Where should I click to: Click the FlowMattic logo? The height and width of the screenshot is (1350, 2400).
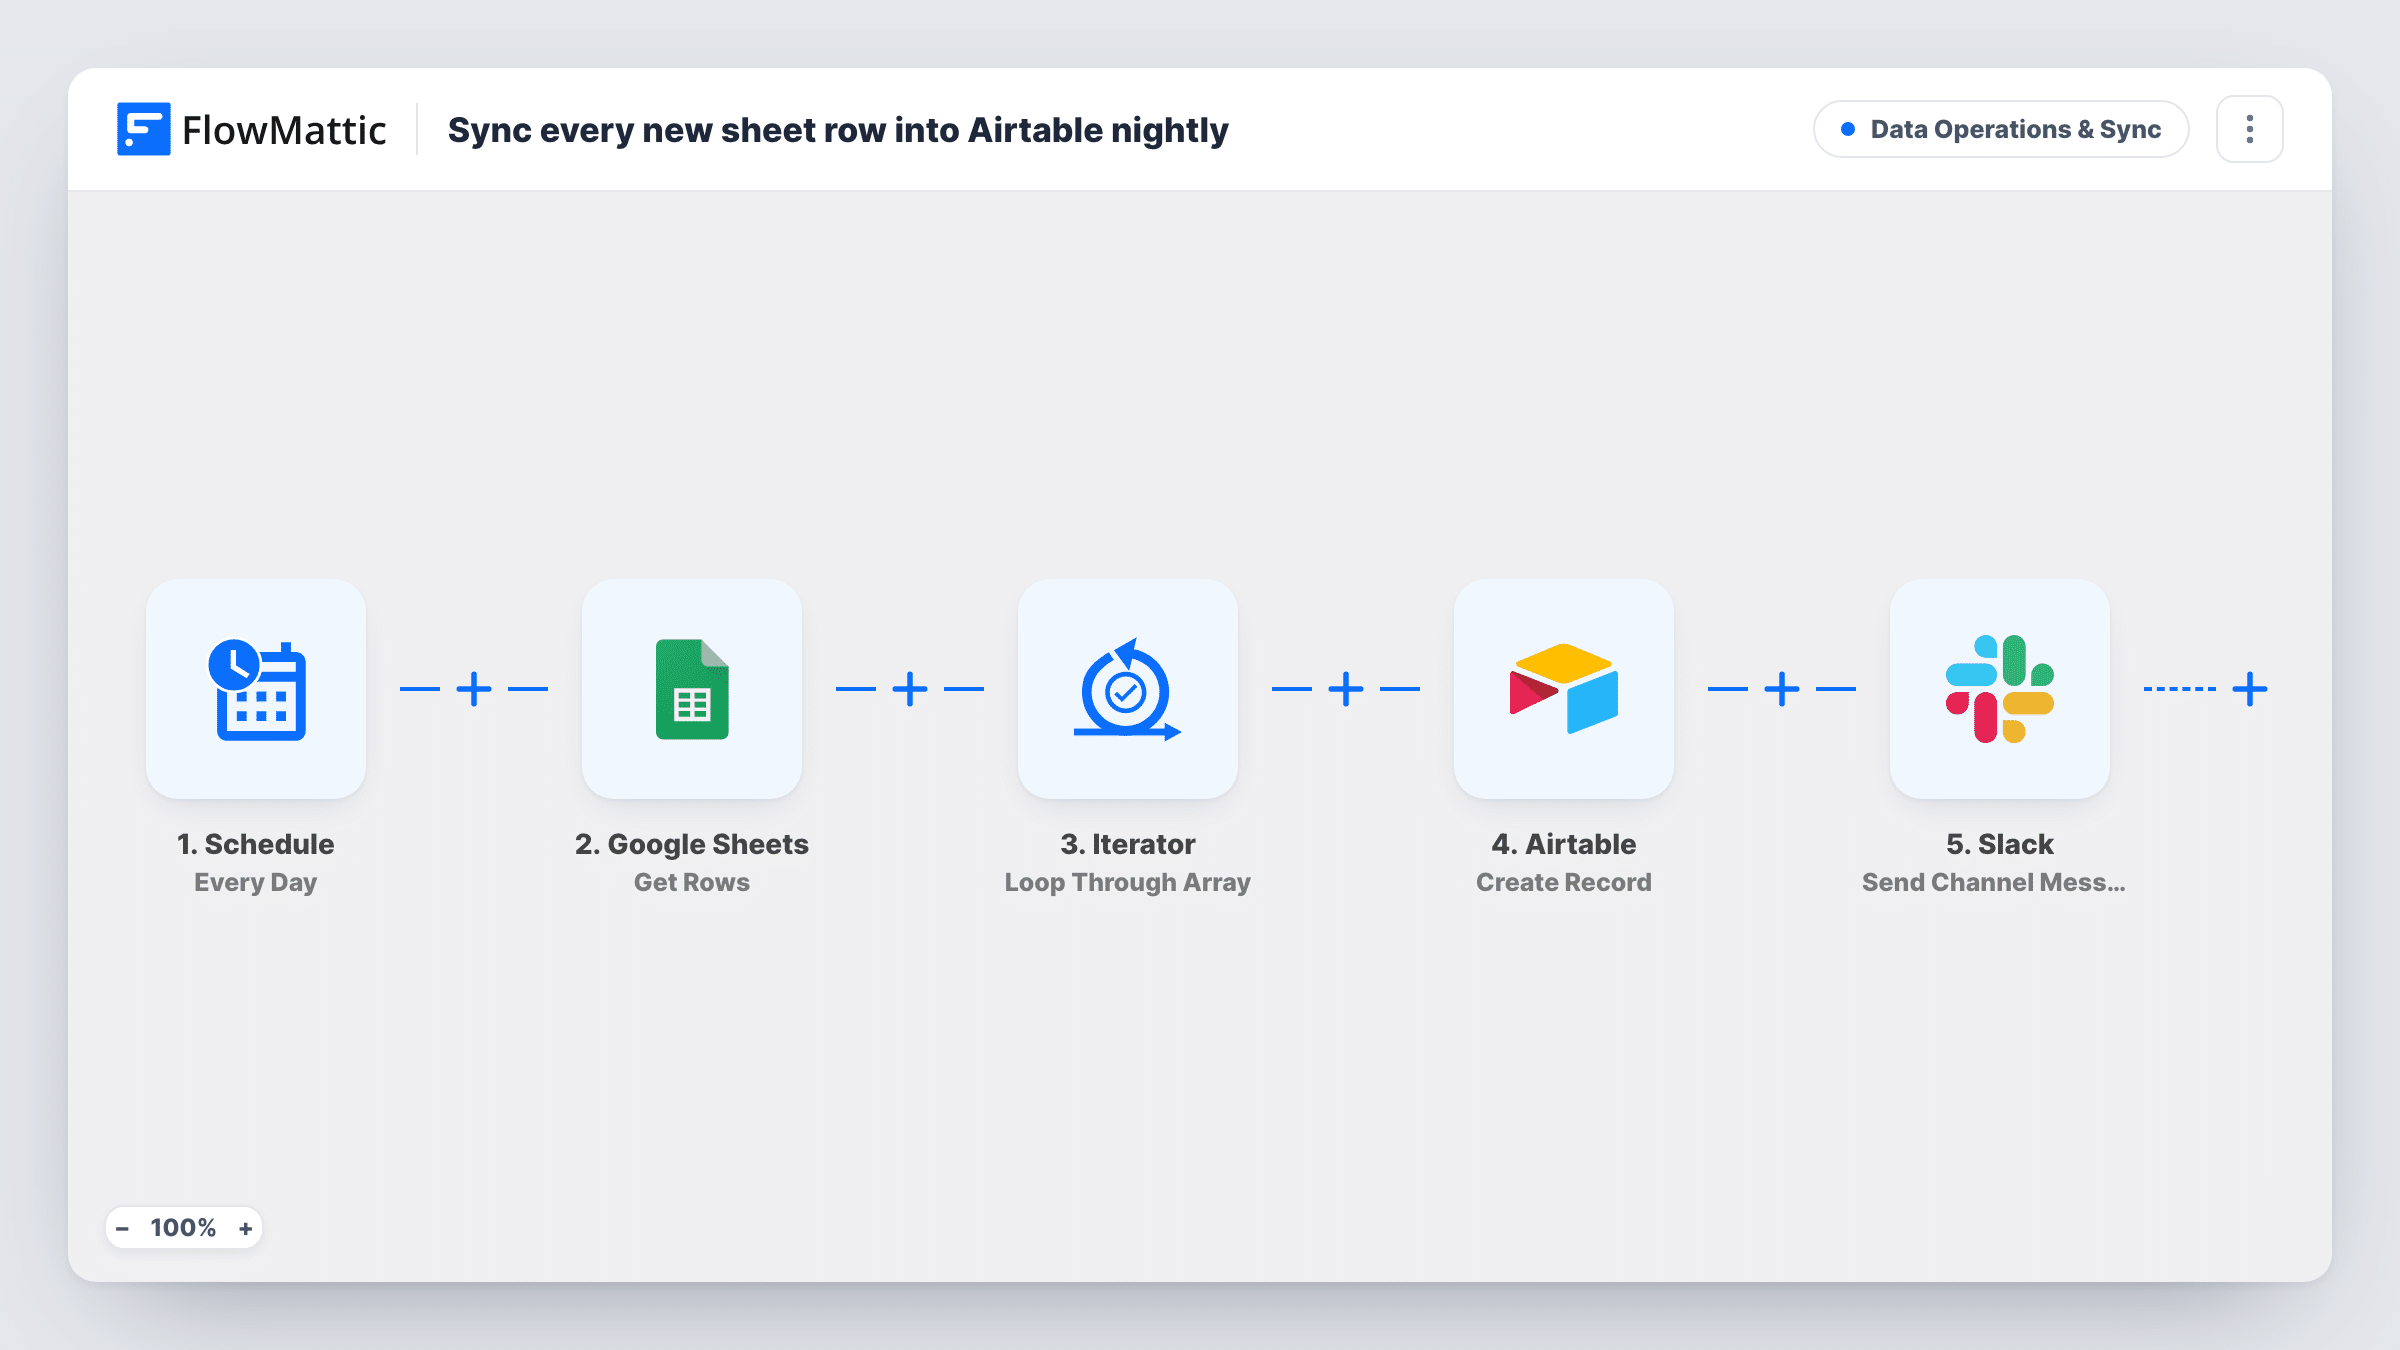(x=251, y=130)
